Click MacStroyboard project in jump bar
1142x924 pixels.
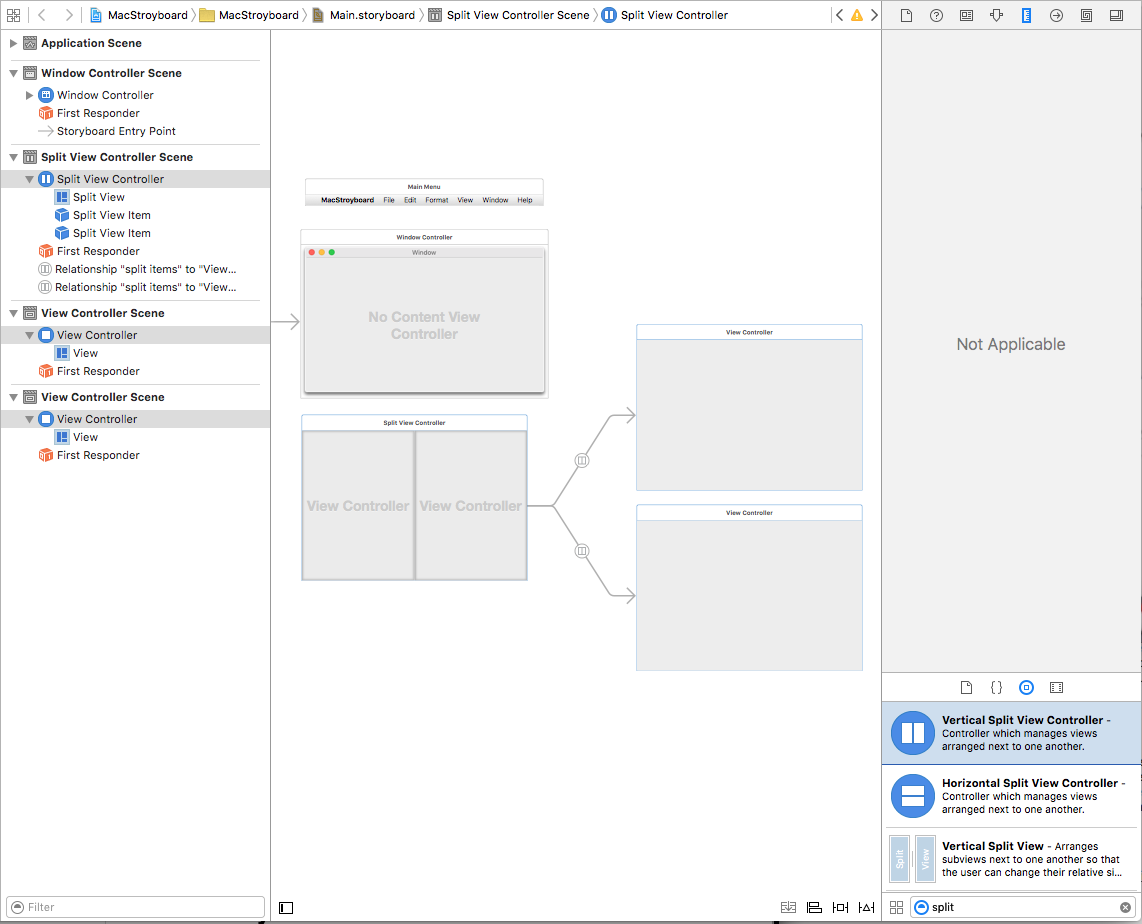(x=139, y=15)
